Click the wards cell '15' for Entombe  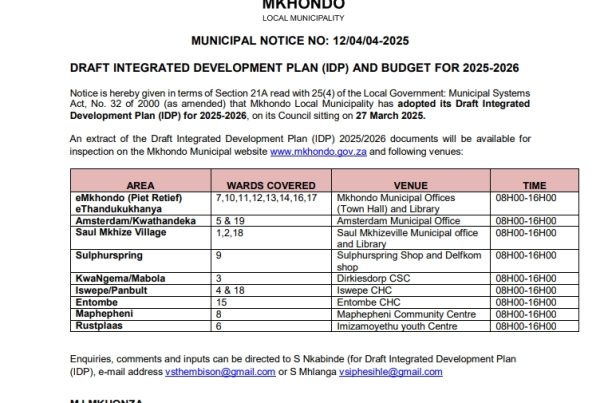(x=271, y=302)
